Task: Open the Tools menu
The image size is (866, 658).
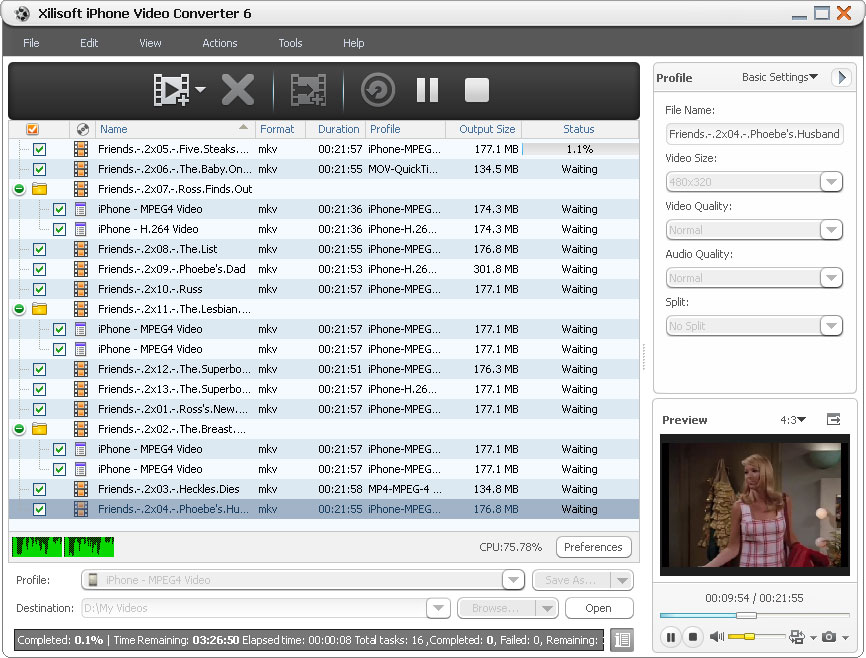Action: click(x=290, y=43)
